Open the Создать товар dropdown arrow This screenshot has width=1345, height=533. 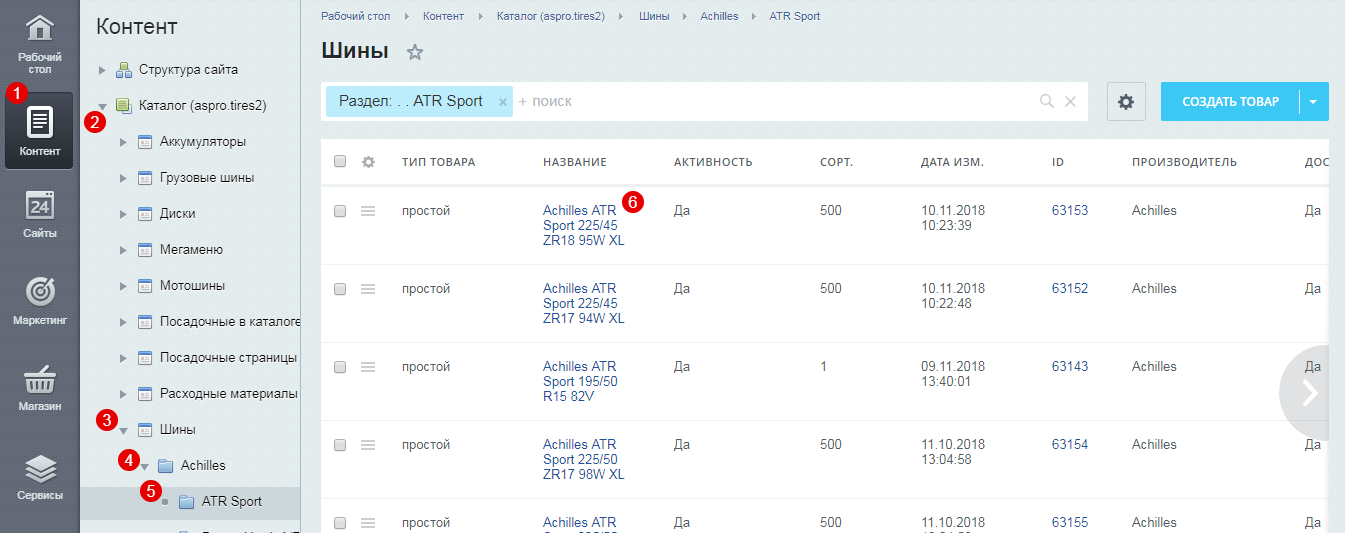1314,102
